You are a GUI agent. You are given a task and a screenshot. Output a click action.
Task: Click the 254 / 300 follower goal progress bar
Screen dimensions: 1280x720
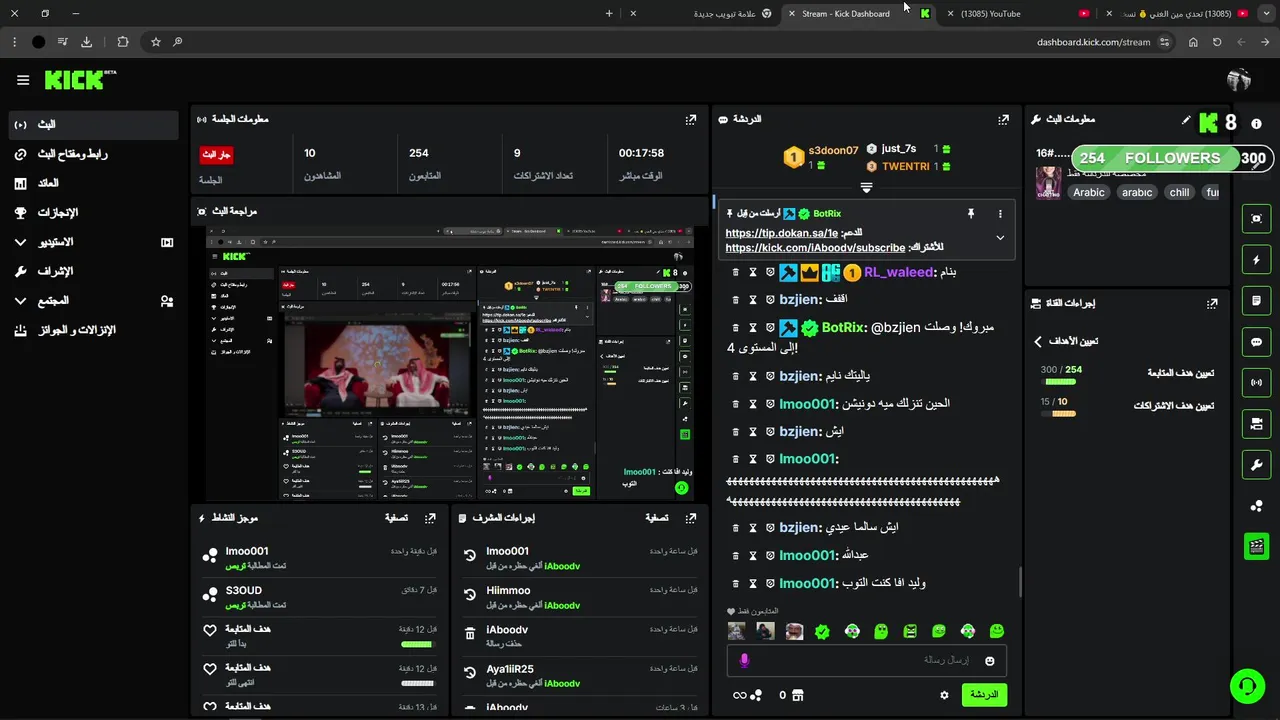coord(1060,382)
